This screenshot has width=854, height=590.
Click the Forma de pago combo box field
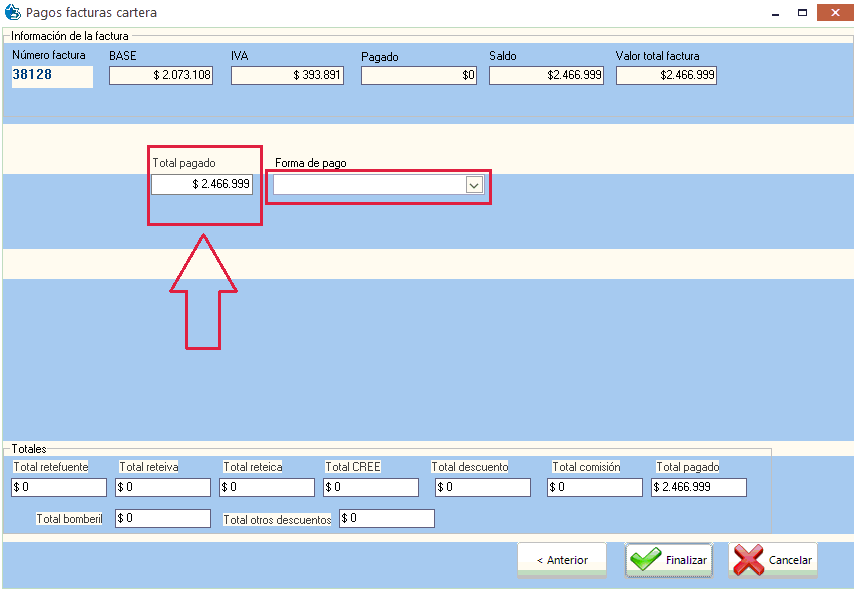coord(369,185)
